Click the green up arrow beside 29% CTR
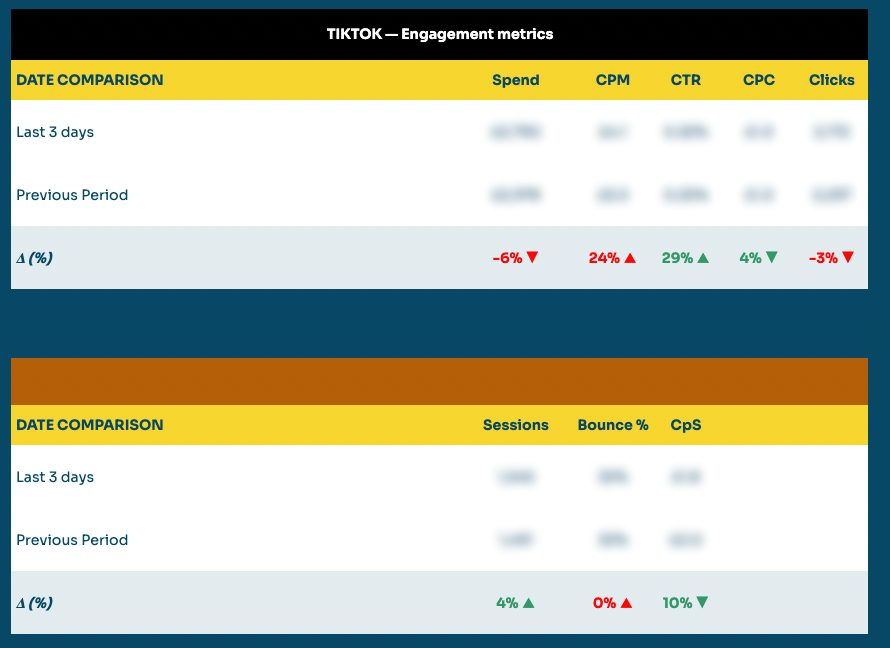 tap(703, 258)
